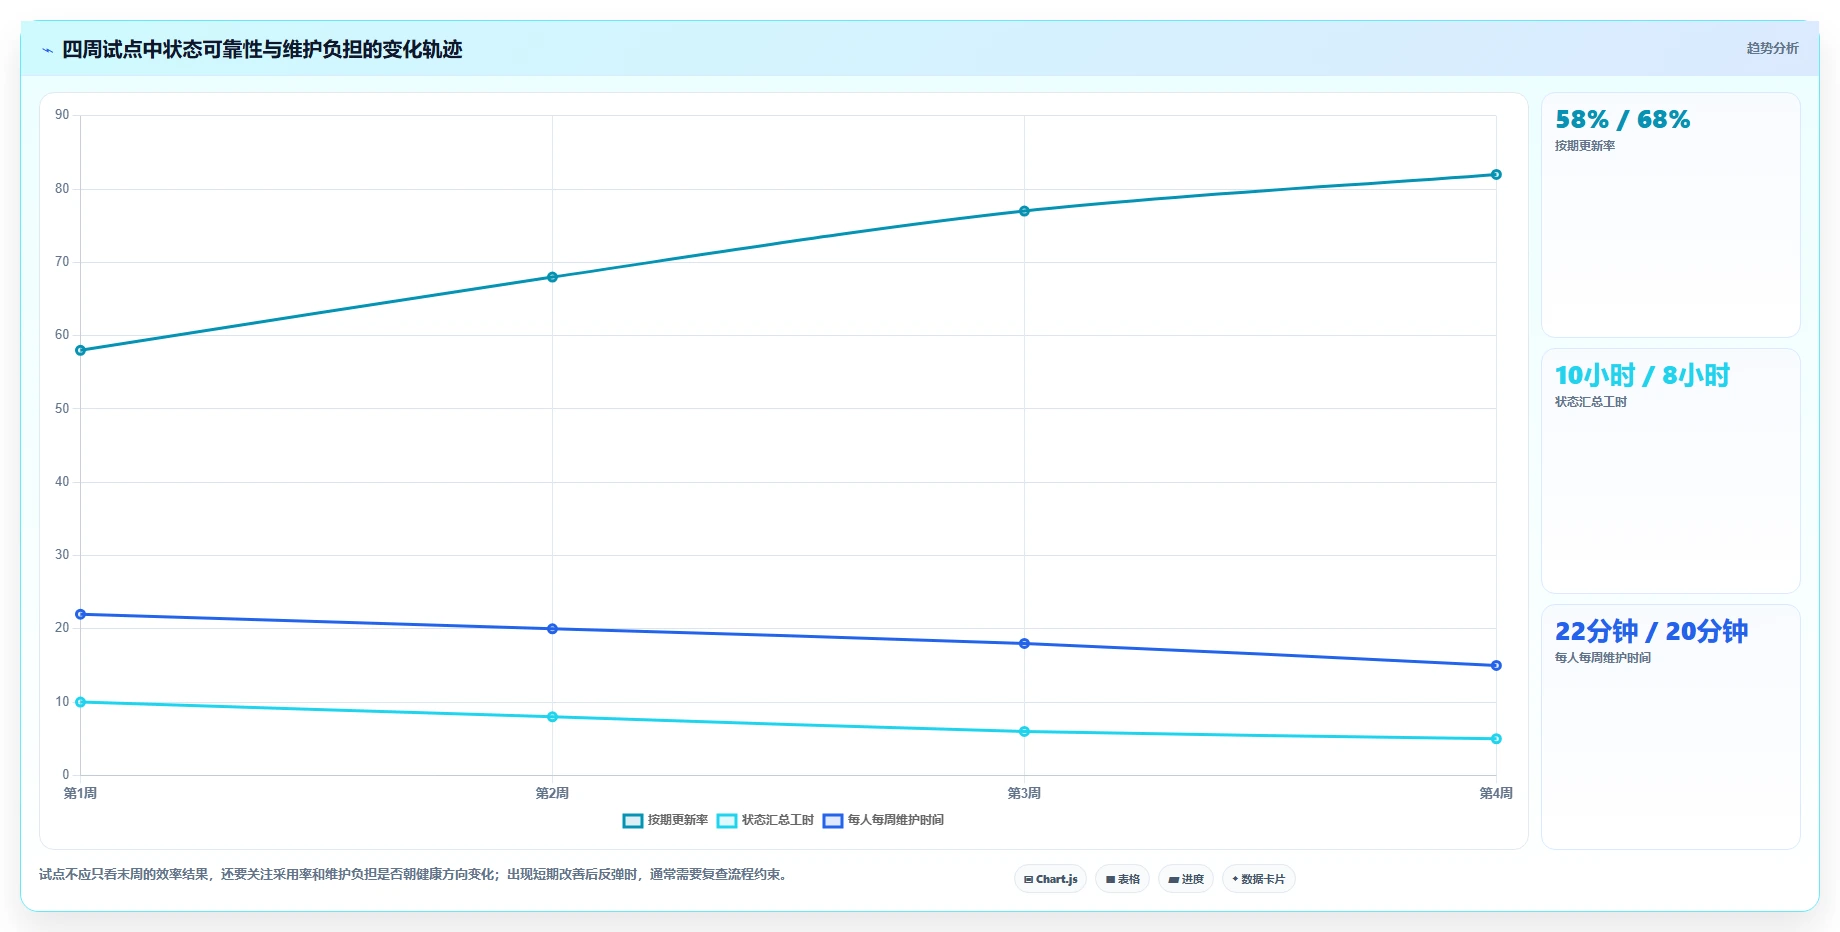1840x932 pixels.
Task: Select the Chart.js pill tag
Action: pos(1050,879)
